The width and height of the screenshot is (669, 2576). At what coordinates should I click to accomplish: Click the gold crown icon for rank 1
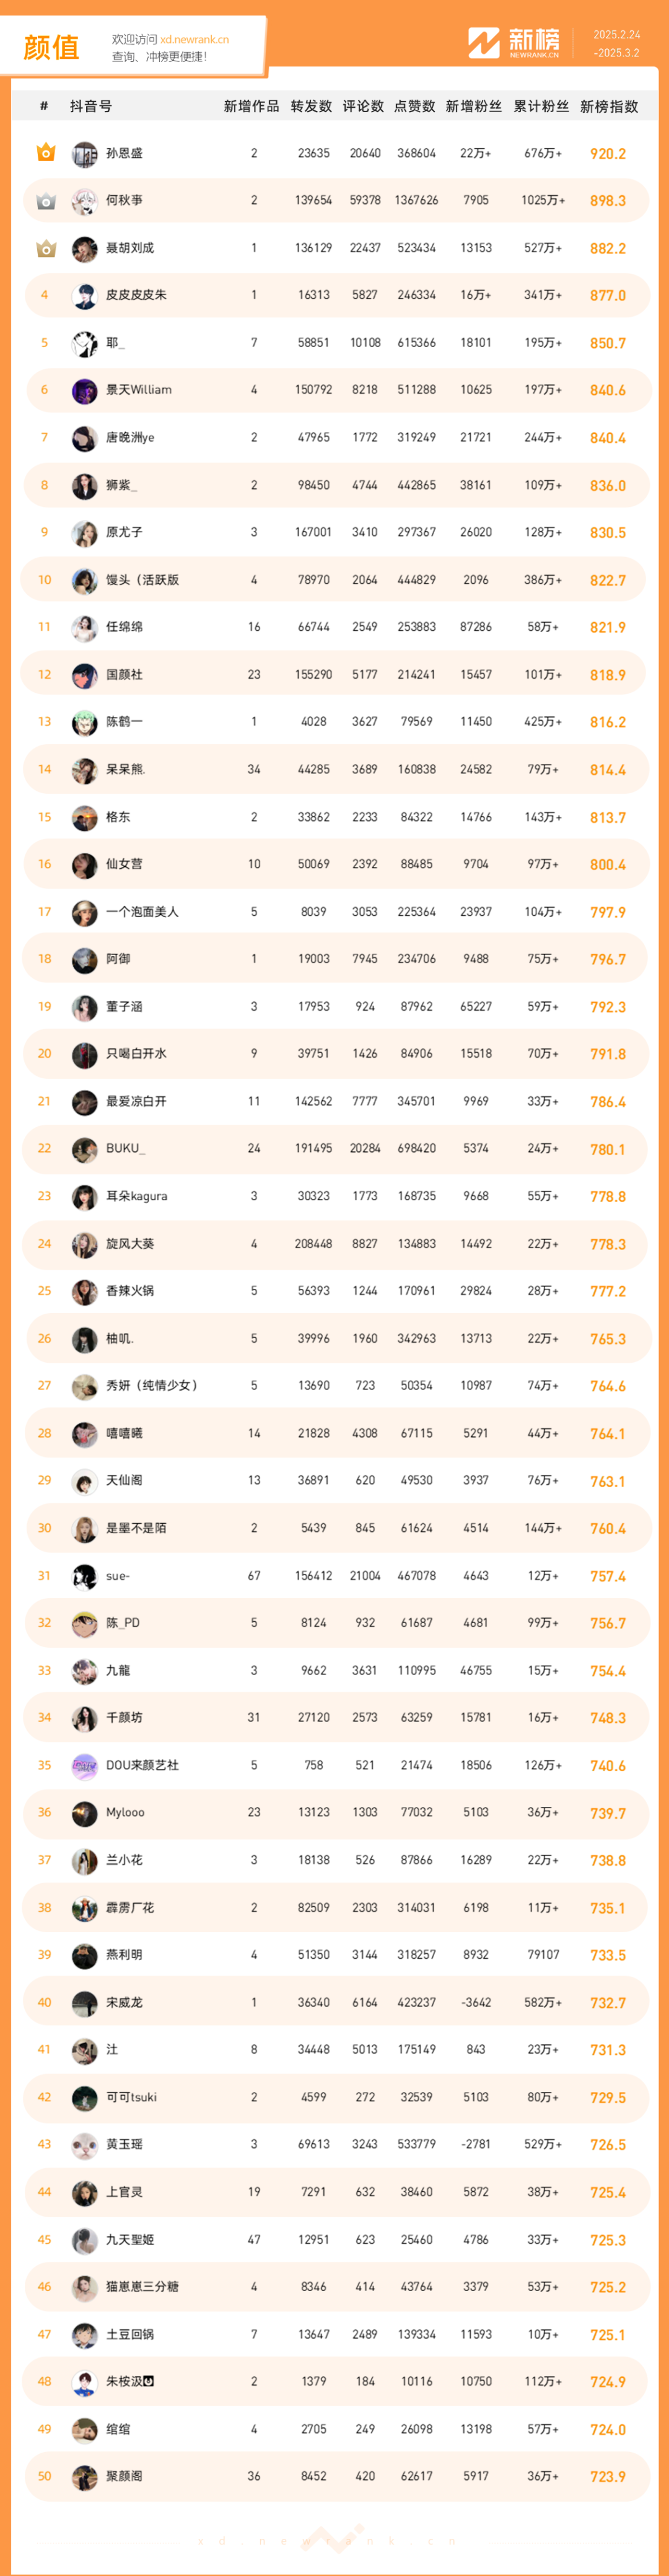click(x=45, y=153)
